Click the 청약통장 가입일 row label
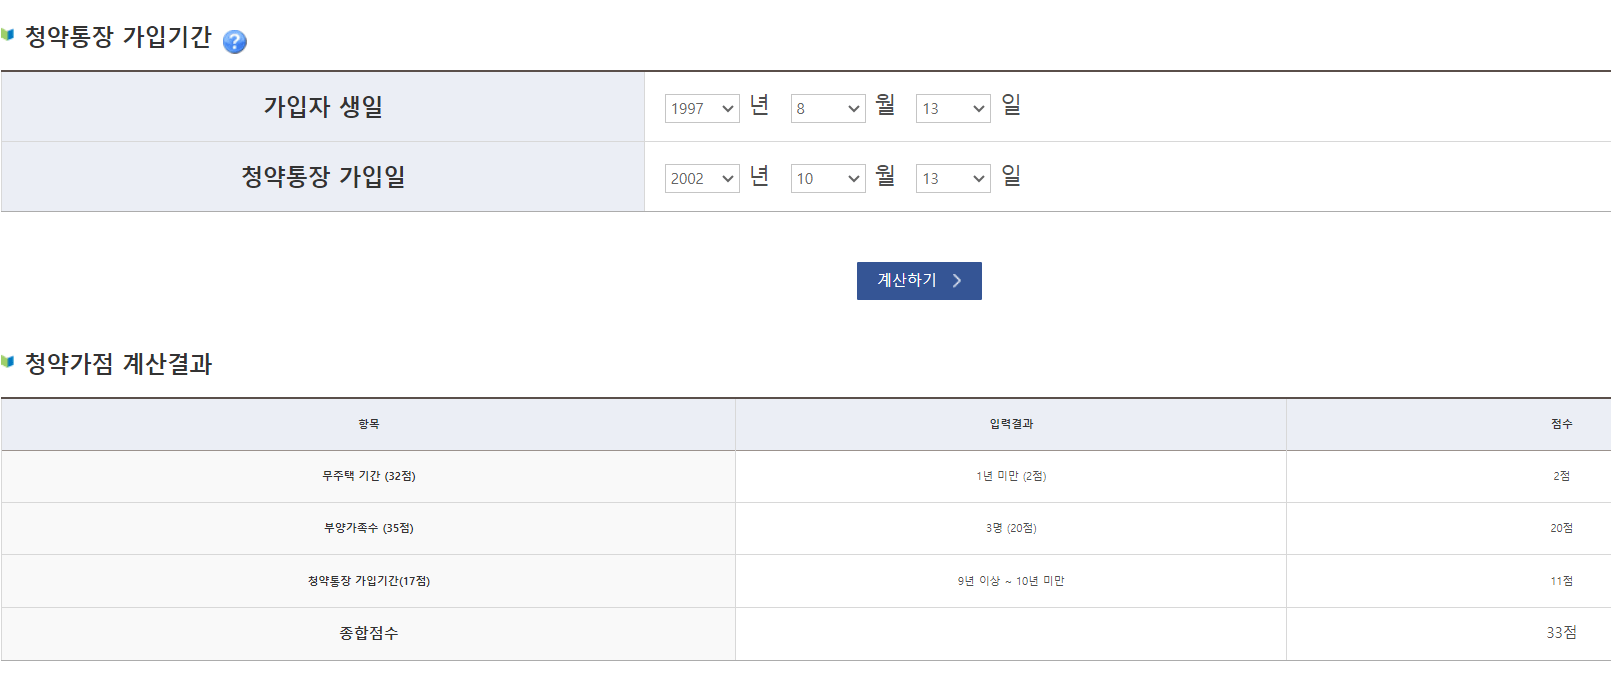Screen dimensions: 1611x683 (x=322, y=176)
